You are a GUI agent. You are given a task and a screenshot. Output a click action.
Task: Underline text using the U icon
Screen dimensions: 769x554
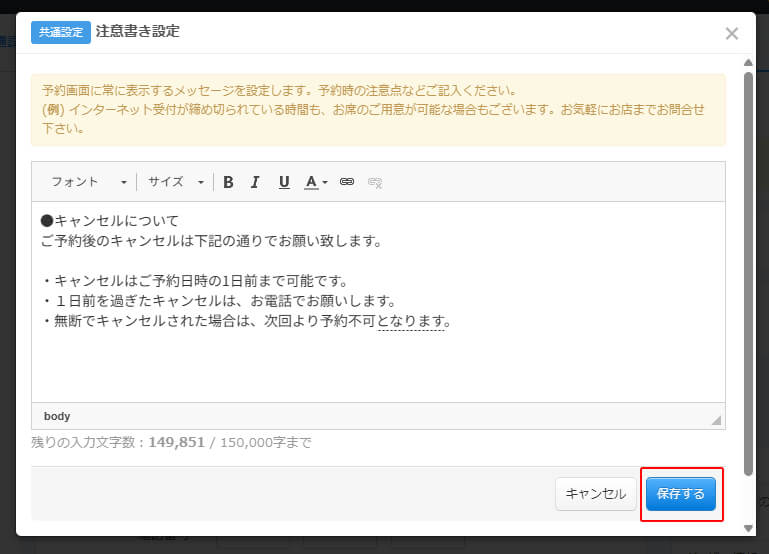pyautogui.click(x=284, y=182)
